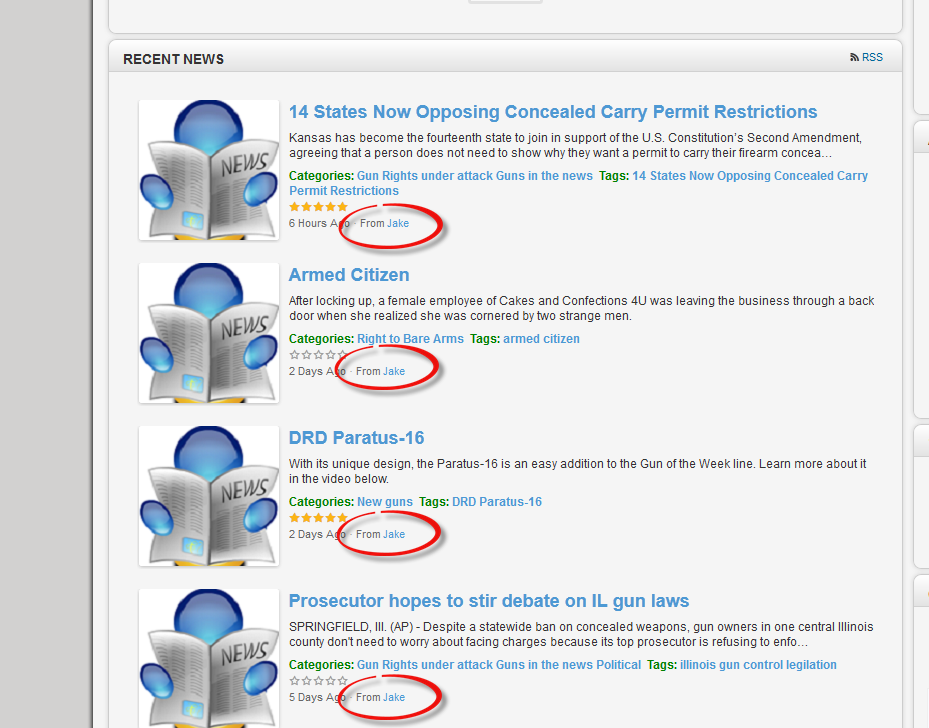
Task: Open 'Guns in the news' category in 14 States article
Action: (x=544, y=176)
